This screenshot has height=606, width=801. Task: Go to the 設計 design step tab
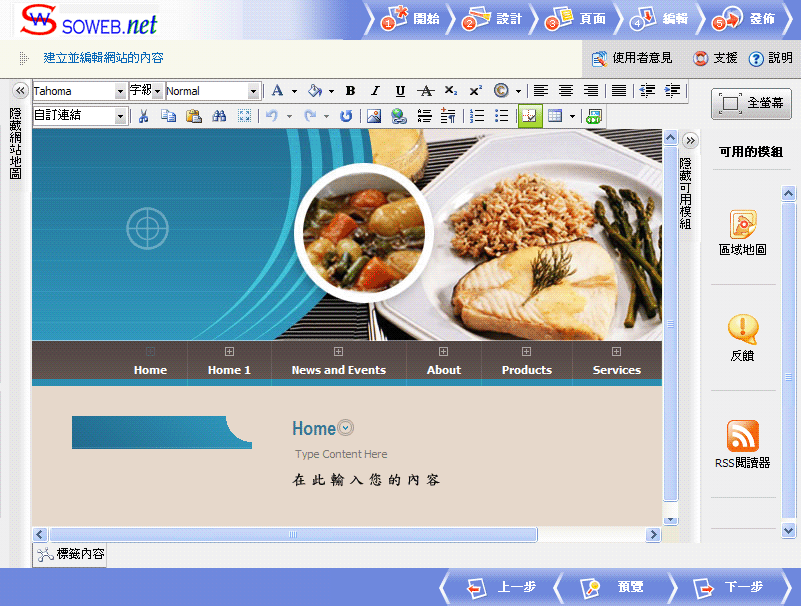[495, 19]
